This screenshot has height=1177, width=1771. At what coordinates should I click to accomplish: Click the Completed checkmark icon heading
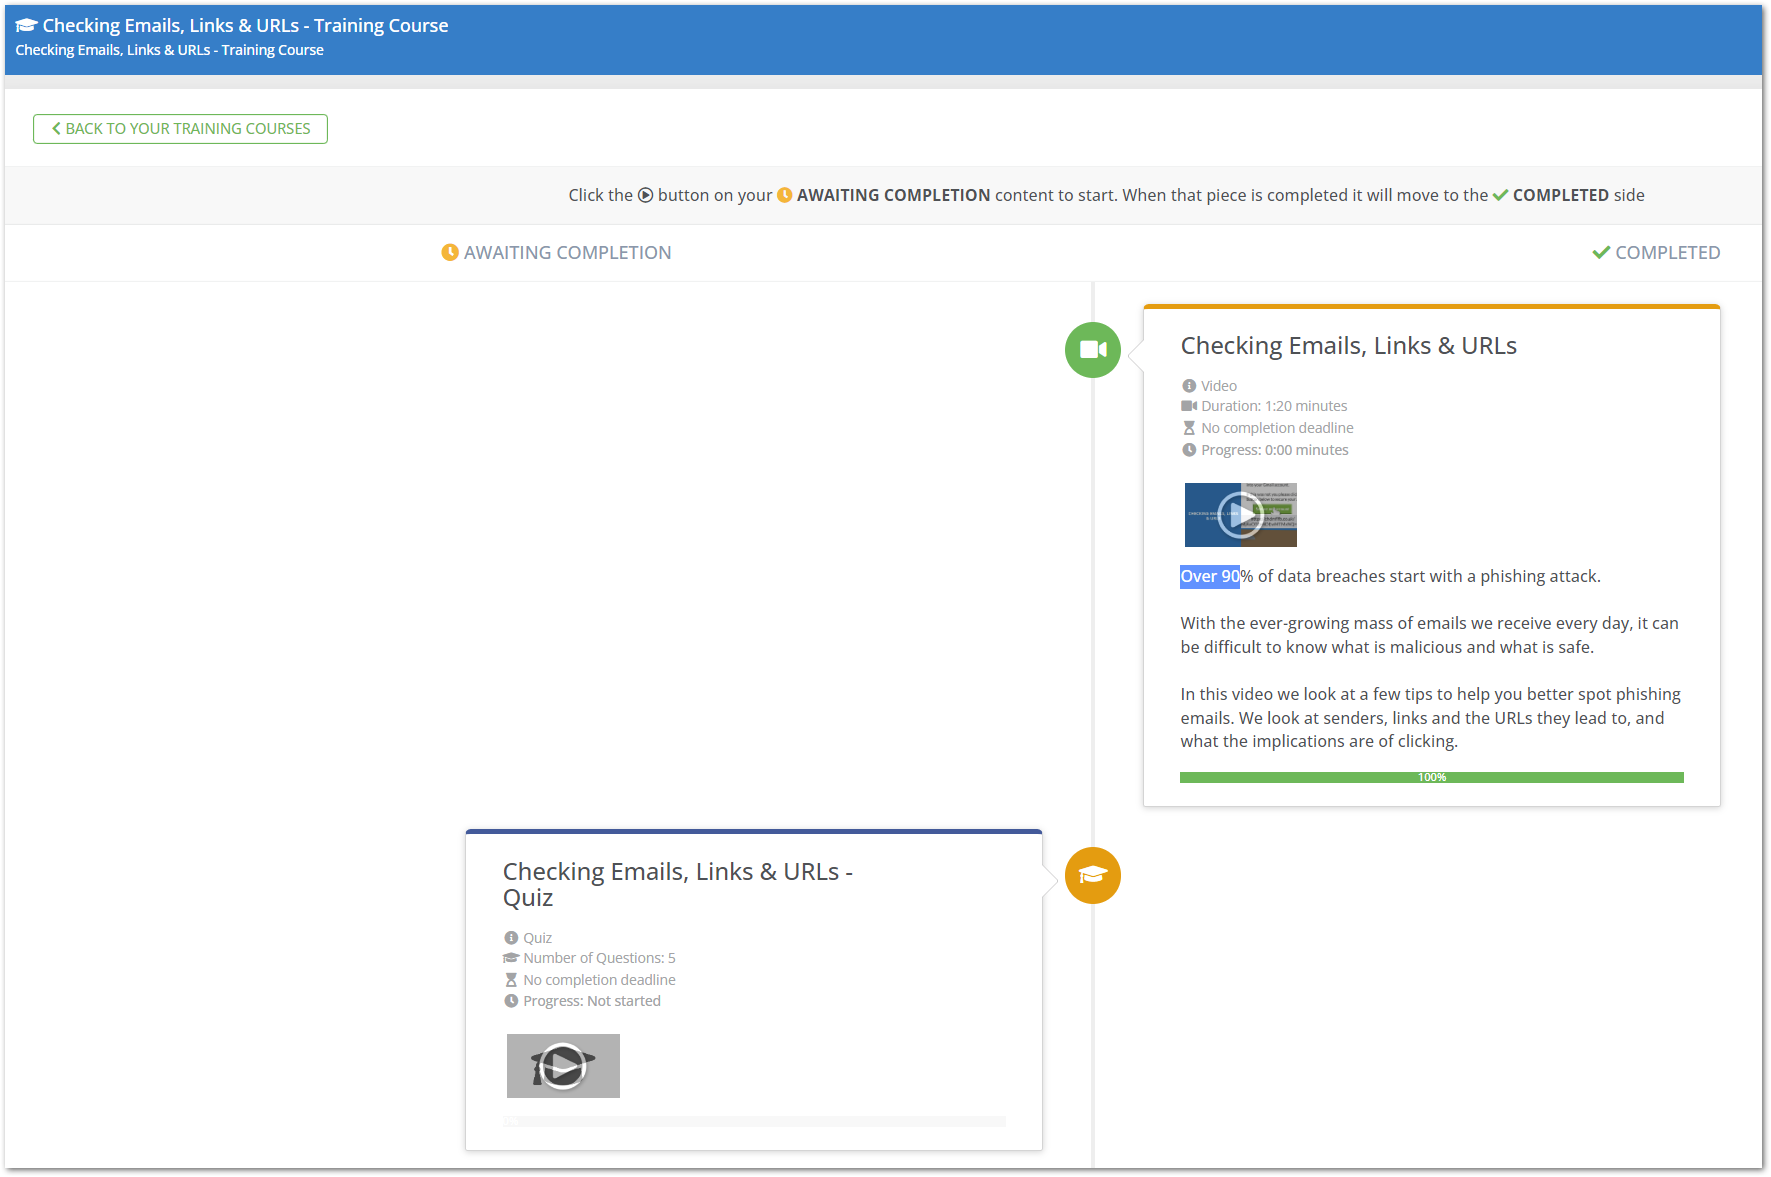(1601, 253)
